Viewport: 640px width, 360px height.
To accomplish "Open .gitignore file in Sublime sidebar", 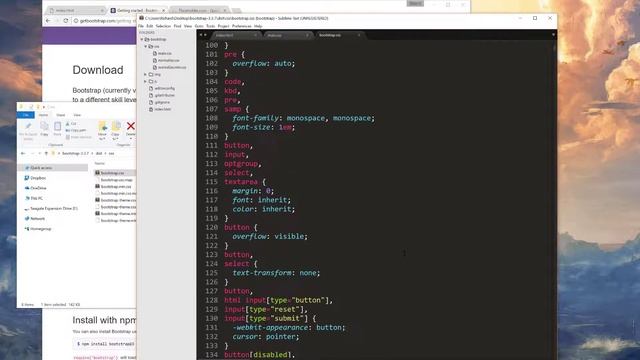I will 162,102.
